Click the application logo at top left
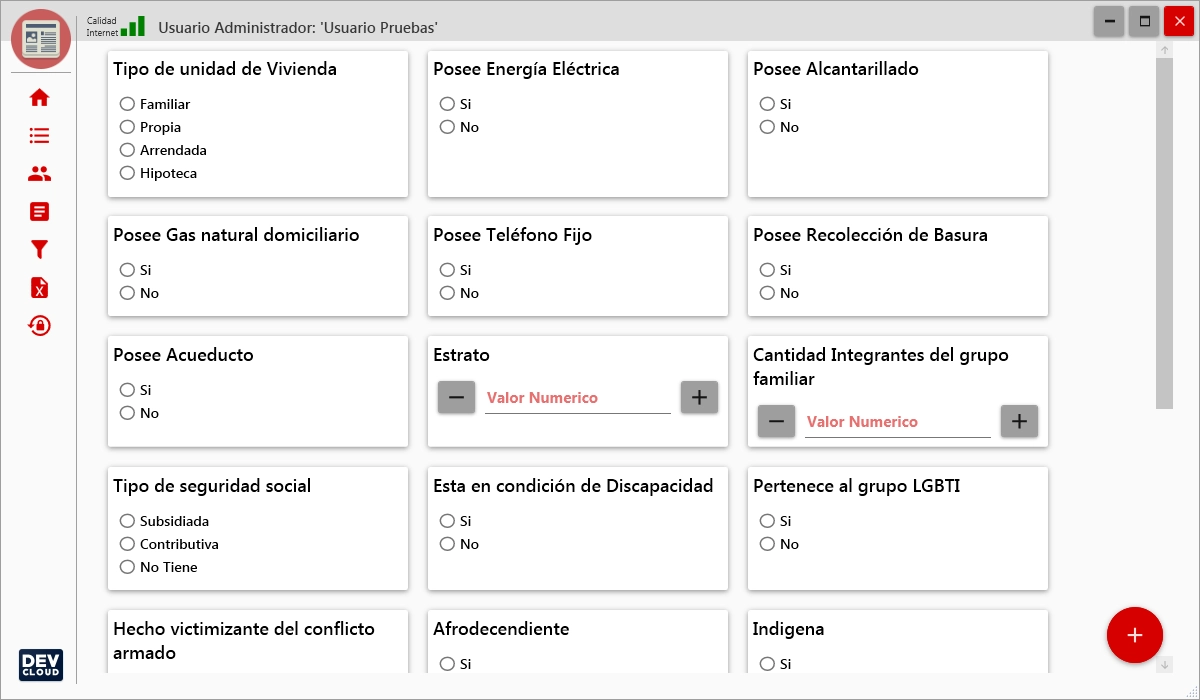 [x=40, y=40]
